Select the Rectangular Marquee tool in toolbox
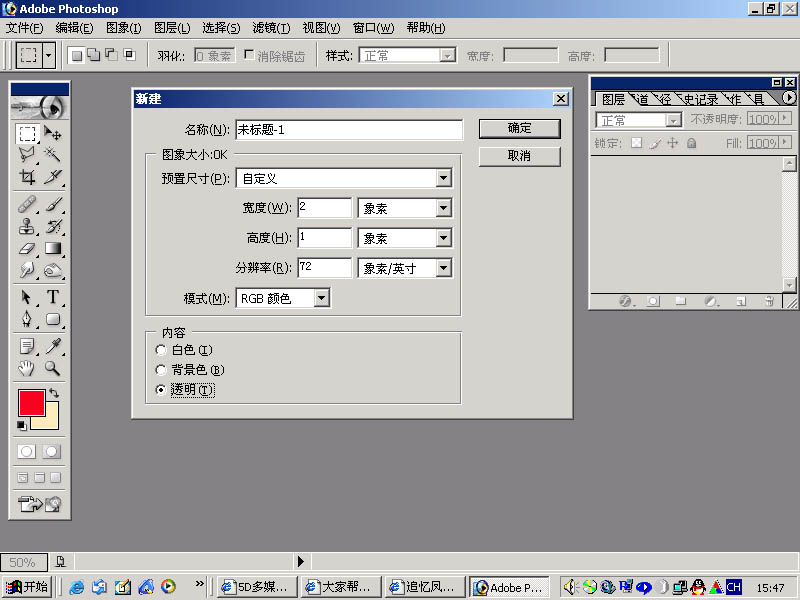 pyautogui.click(x=27, y=134)
